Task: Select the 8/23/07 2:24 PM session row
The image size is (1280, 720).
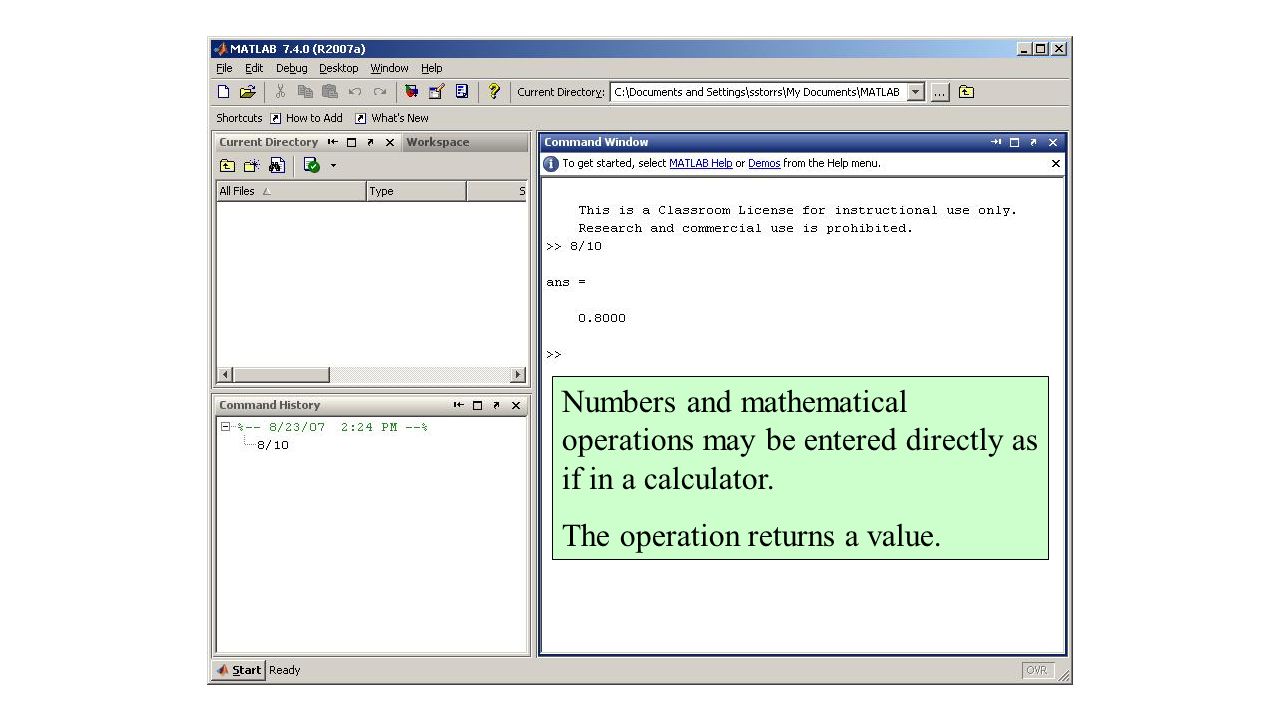Action: pos(332,427)
